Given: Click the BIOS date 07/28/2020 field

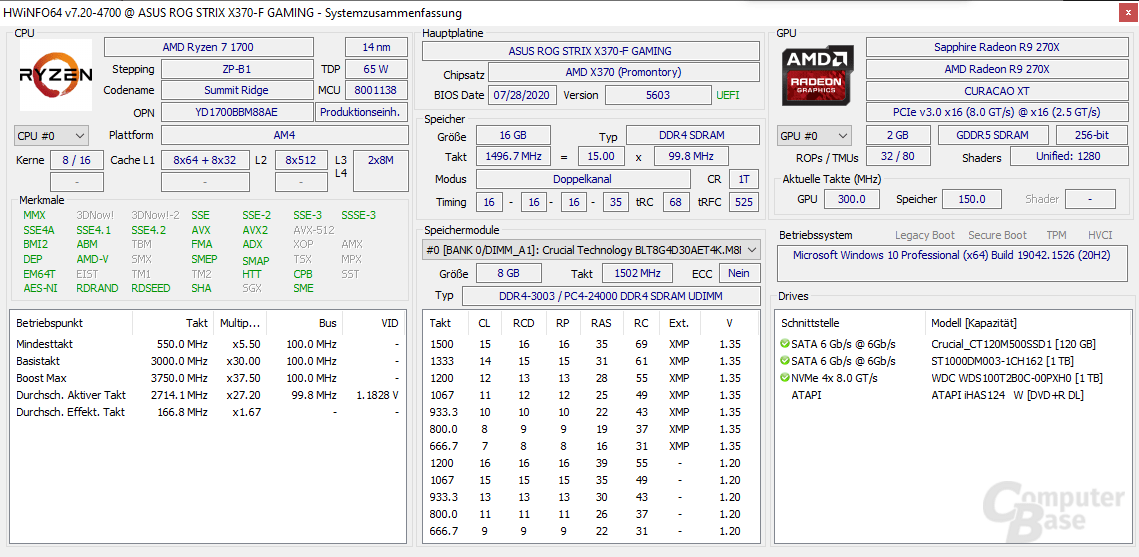Looking at the screenshot, I should (x=524, y=95).
